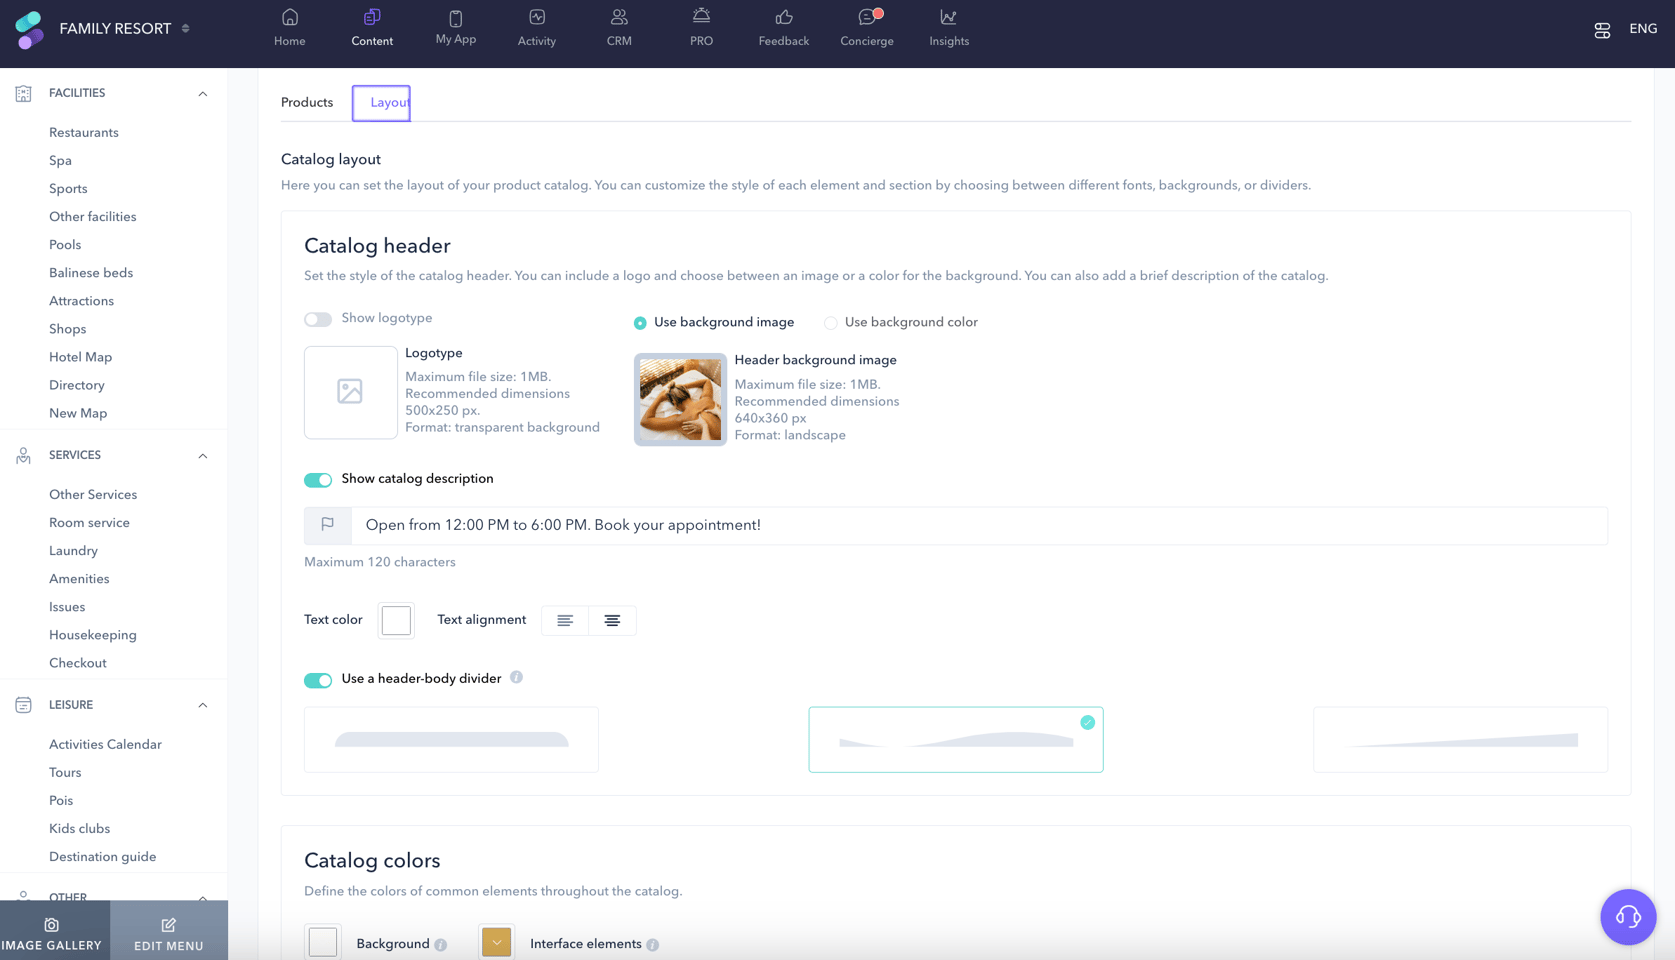Image resolution: width=1675 pixels, height=960 pixels.
Task: Click the account switcher icon near ENG
Action: pos(1602,30)
